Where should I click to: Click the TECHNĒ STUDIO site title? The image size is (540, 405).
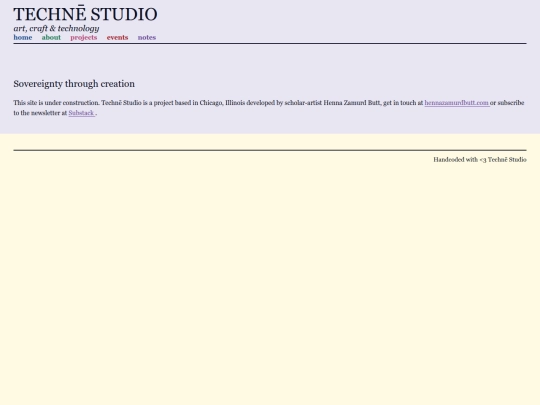pos(85,14)
